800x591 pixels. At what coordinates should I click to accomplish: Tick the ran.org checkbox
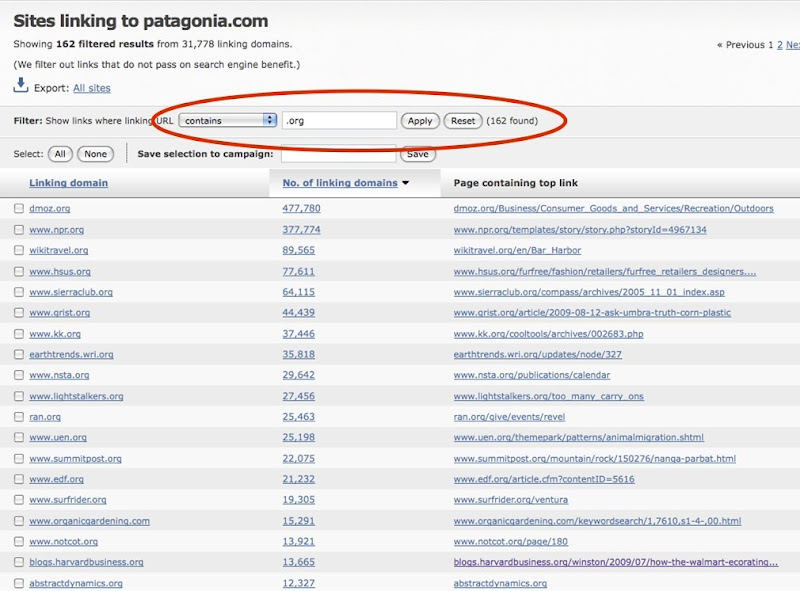coord(19,416)
